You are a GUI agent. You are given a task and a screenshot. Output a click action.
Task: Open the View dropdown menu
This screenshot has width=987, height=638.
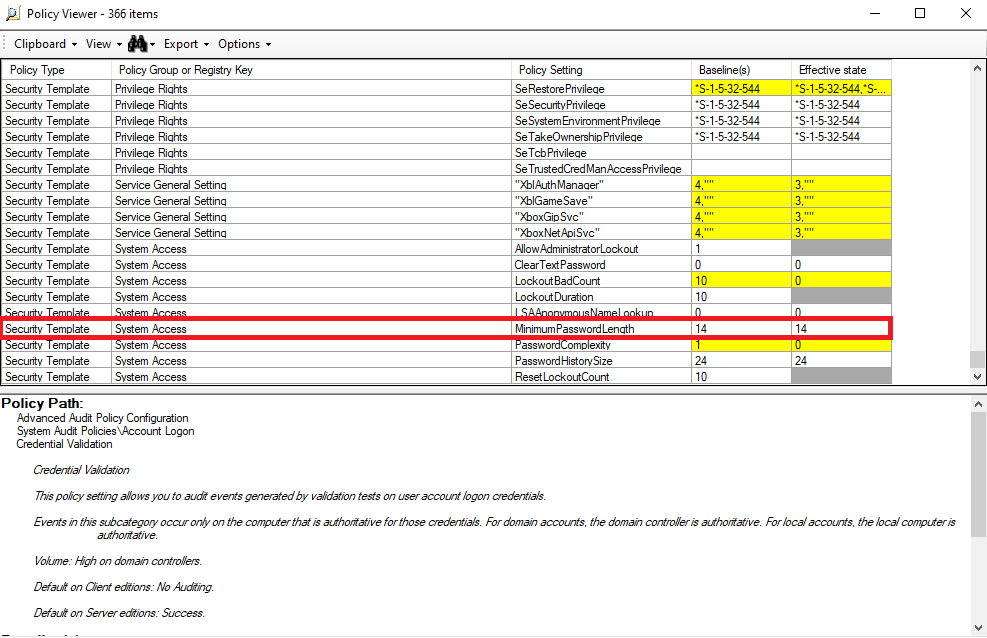(x=103, y=44)
